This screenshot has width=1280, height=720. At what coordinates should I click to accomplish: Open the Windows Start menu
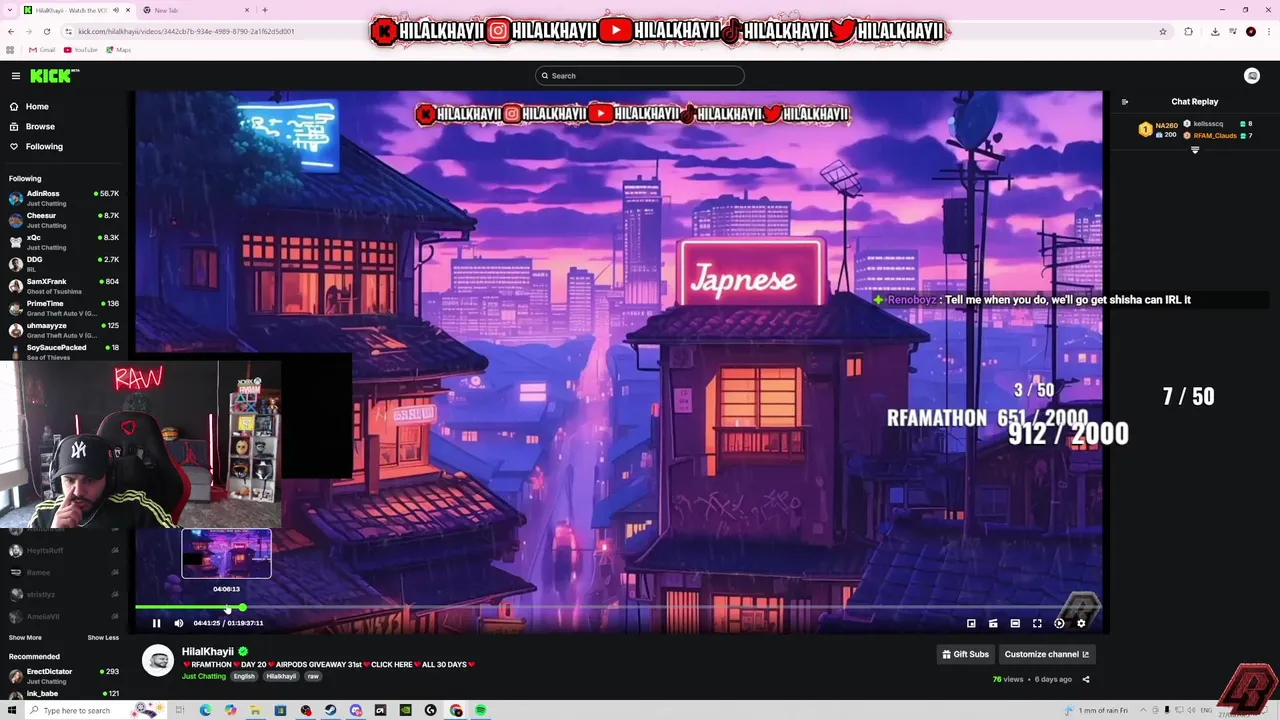click(11, 710)
